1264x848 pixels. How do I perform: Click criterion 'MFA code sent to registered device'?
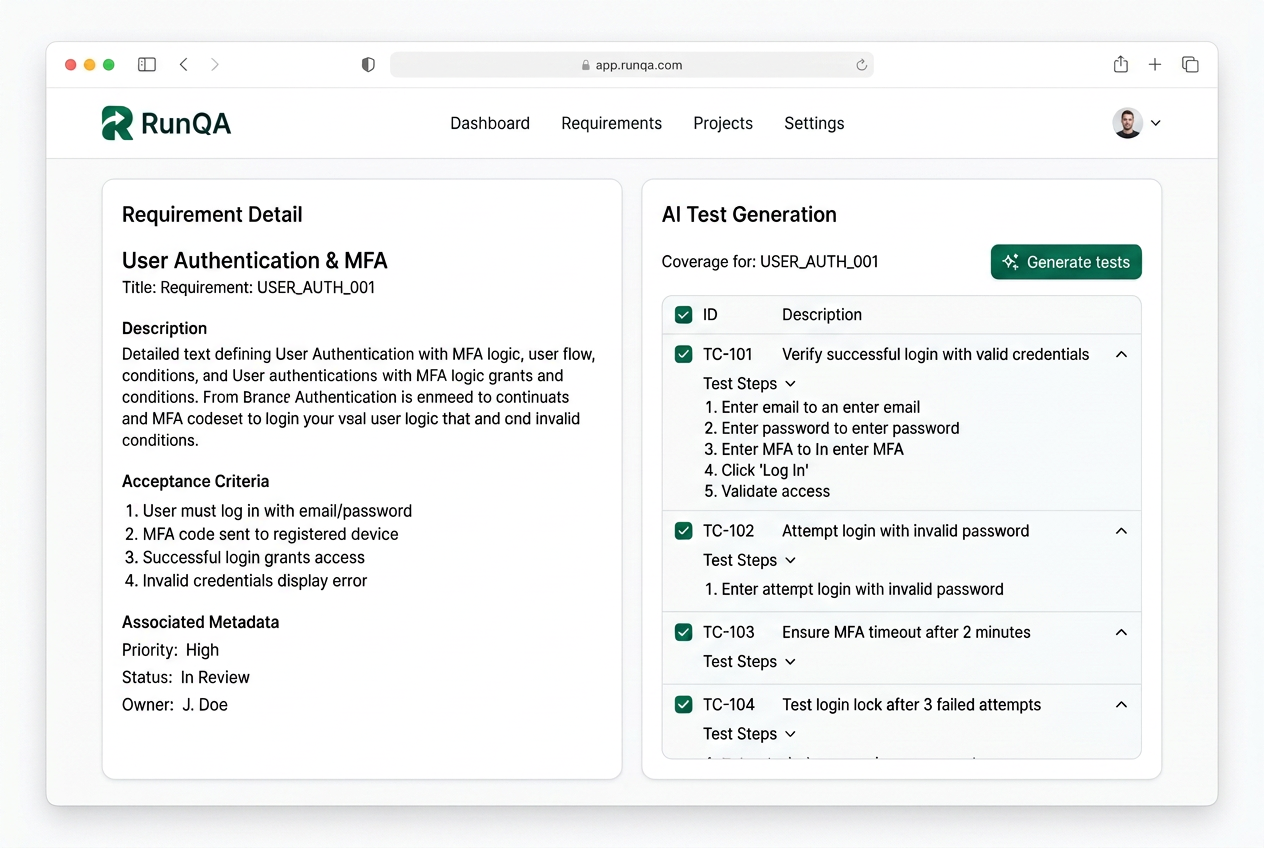262,534
